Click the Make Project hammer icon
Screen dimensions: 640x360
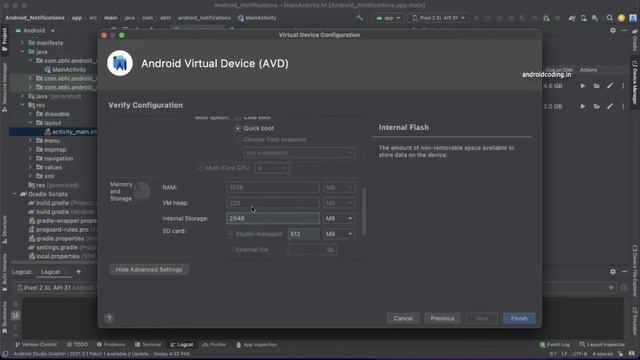360,18
